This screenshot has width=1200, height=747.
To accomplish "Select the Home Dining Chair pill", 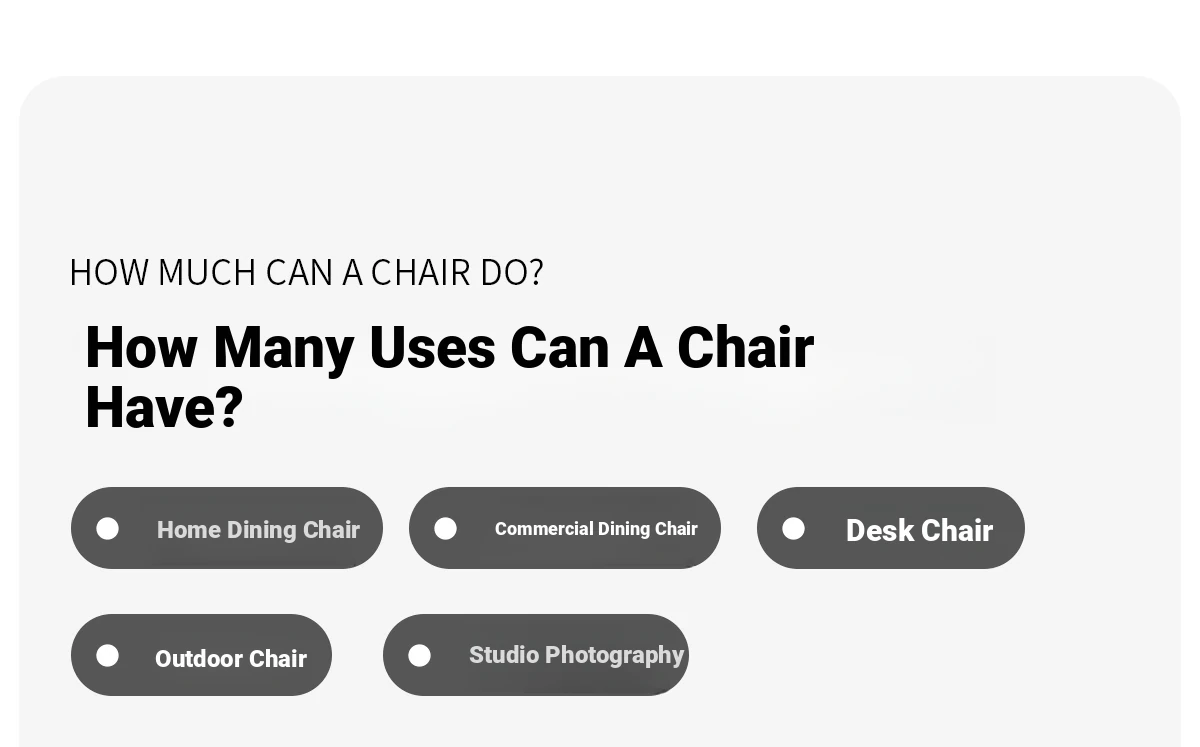I will (x=227, y=528).
